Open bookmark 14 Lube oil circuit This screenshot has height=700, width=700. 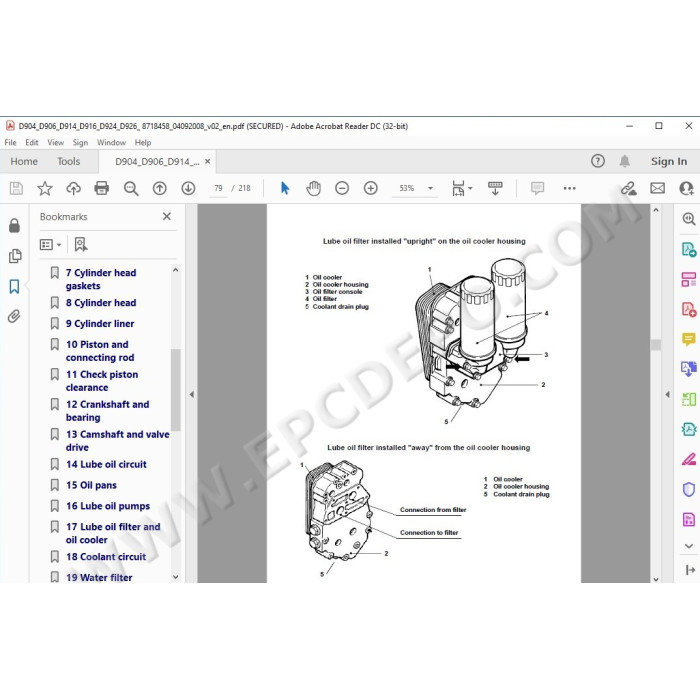point(106,464)
